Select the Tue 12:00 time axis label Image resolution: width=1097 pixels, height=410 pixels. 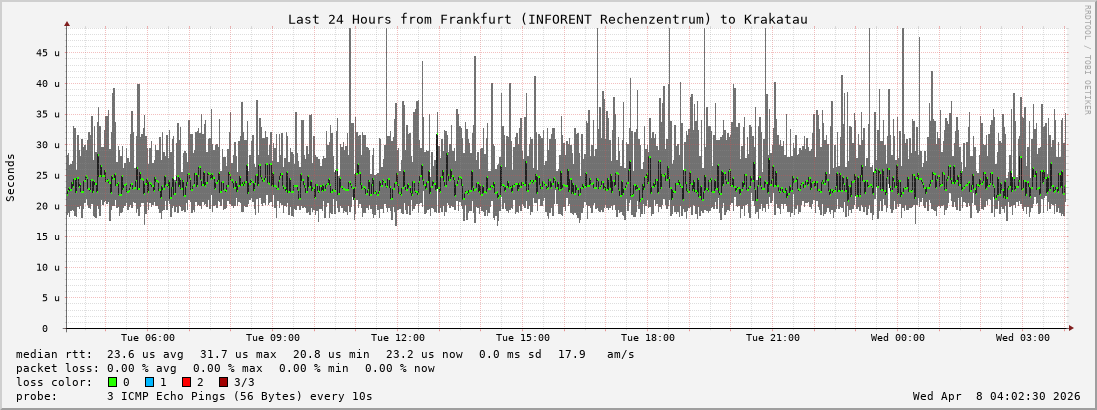(x=397, y=338)
